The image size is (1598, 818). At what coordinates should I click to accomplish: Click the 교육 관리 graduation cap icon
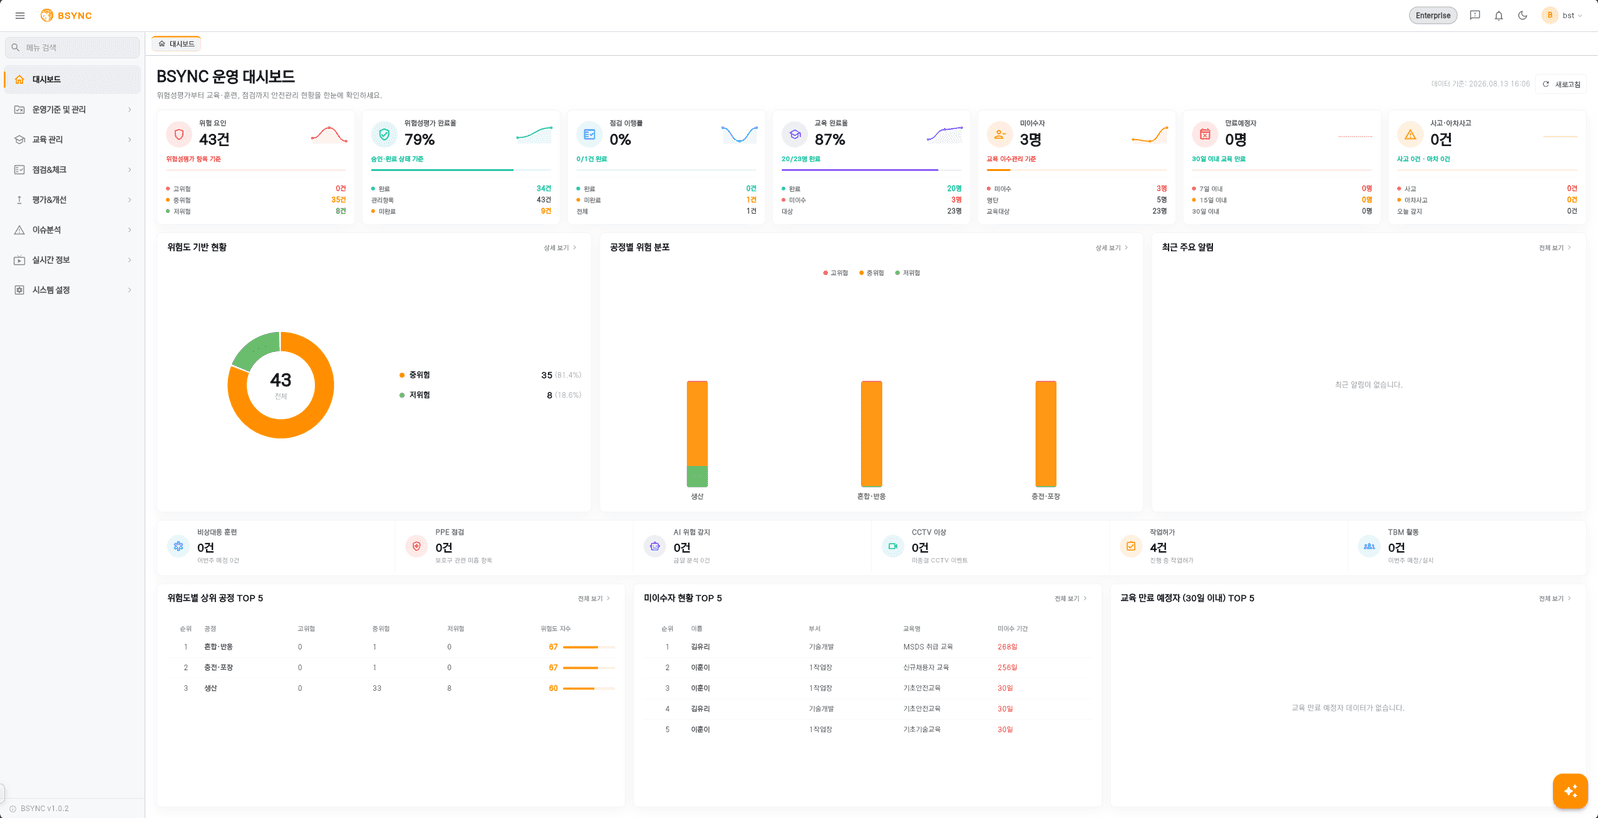[x=19, y=140]
